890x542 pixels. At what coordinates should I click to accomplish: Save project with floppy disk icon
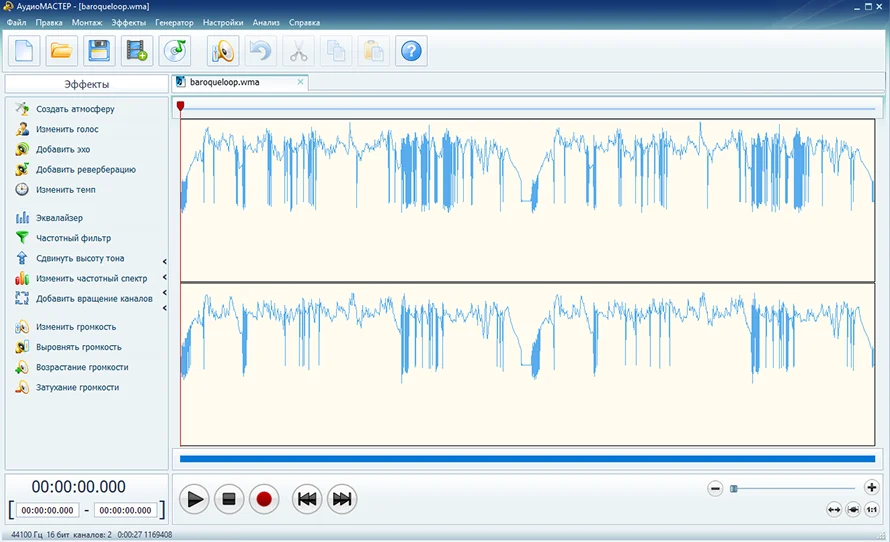tap(99, 51)
